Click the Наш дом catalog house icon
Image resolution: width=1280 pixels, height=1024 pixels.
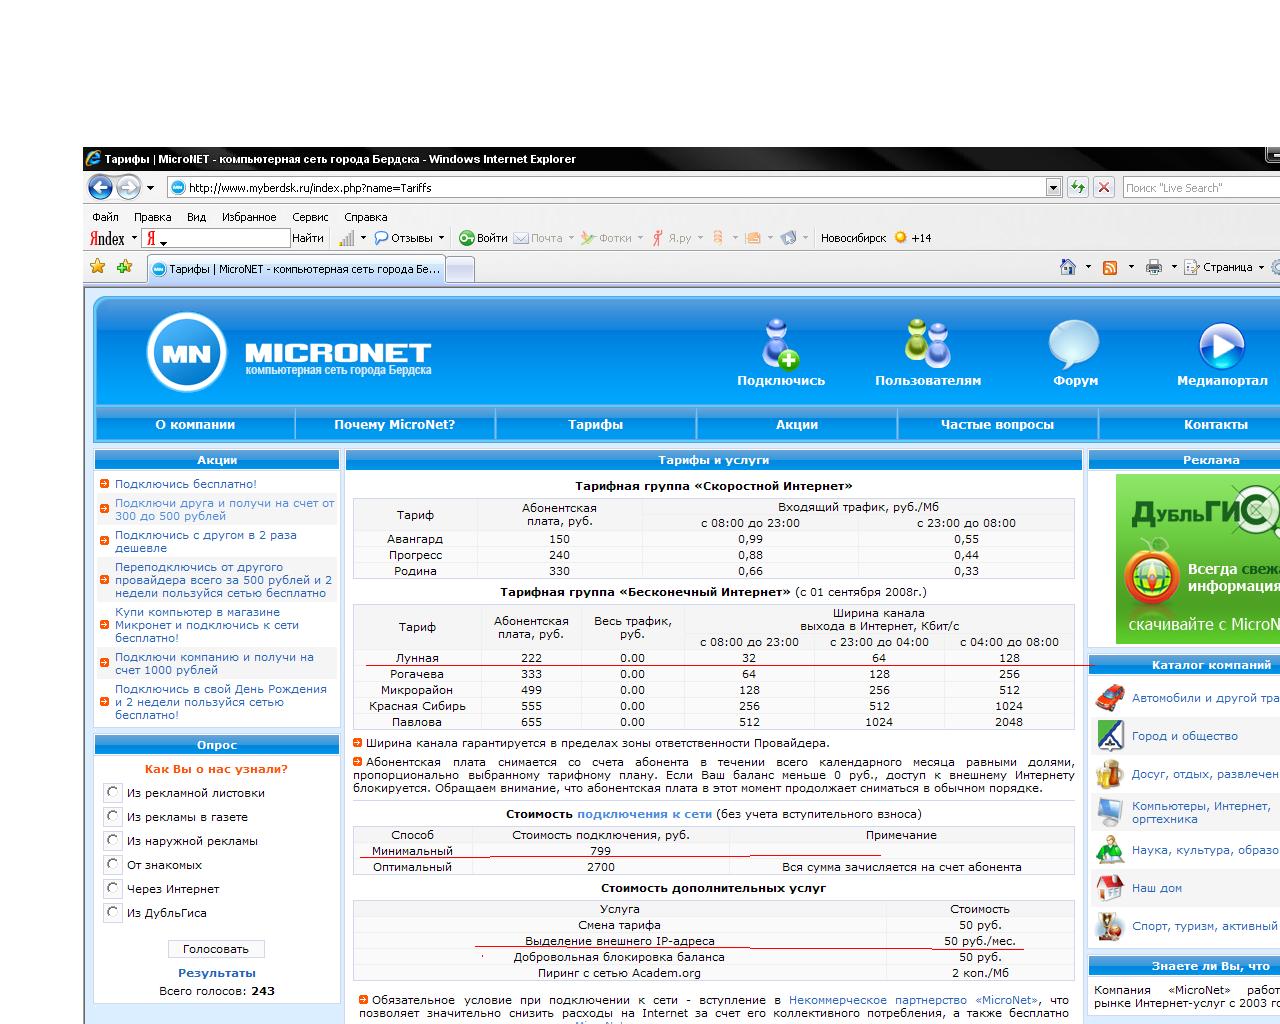[1110, 887]
